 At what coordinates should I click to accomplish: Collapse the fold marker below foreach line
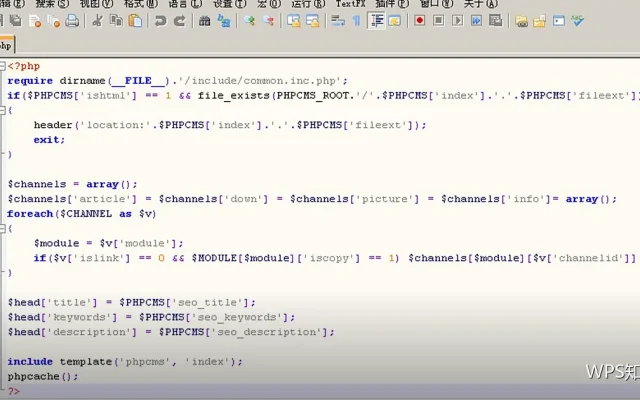[2, 229]
